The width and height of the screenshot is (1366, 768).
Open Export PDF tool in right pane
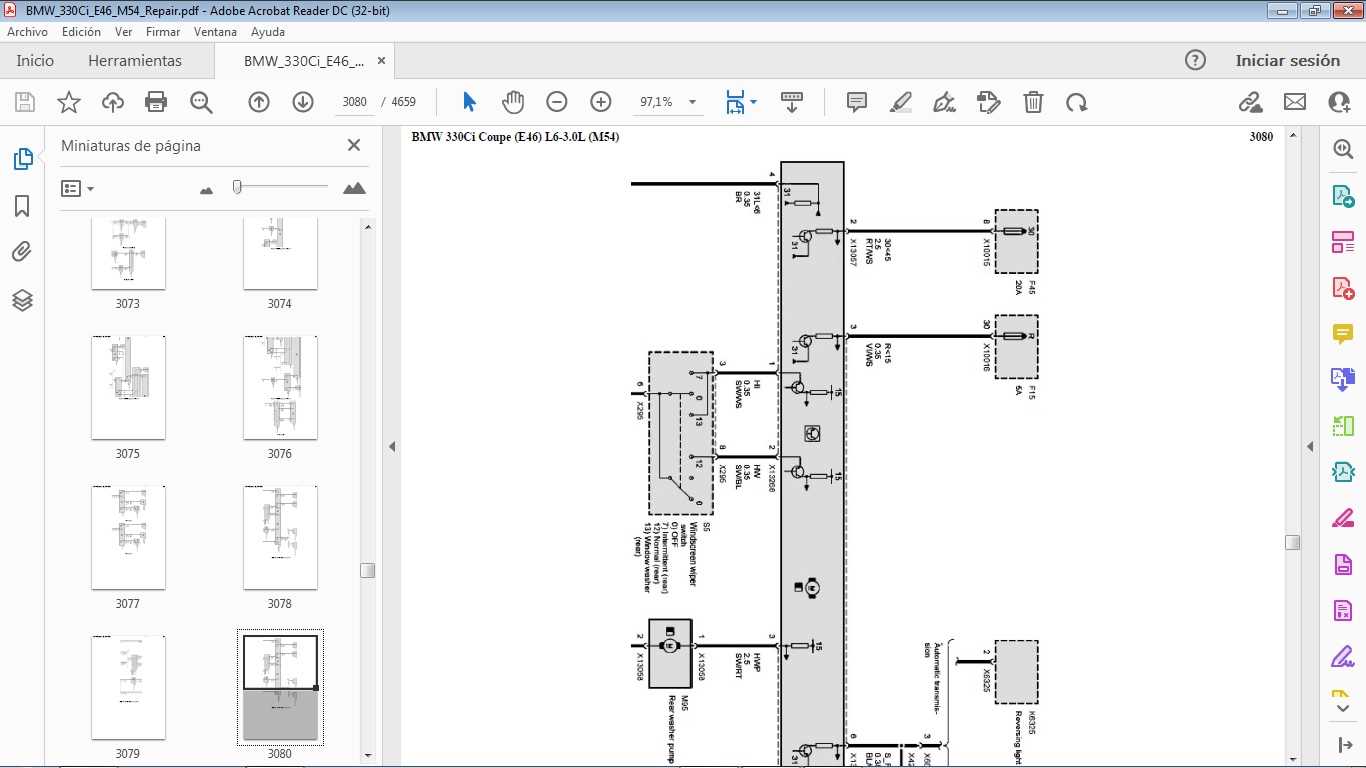click(1343, 196)
